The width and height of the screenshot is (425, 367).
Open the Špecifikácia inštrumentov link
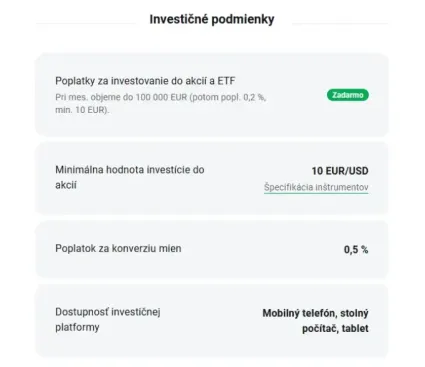316,187
